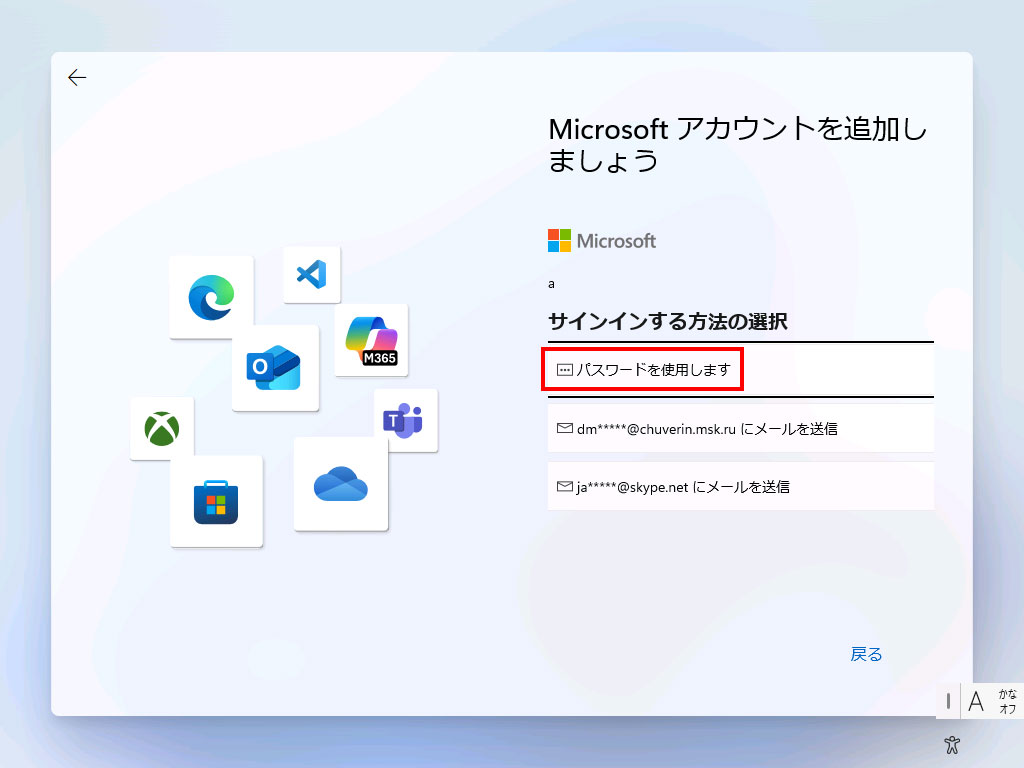This screenshot has width=1024, height=768.
Task: Click the 戻る link
Action: [x=866, y=654]
